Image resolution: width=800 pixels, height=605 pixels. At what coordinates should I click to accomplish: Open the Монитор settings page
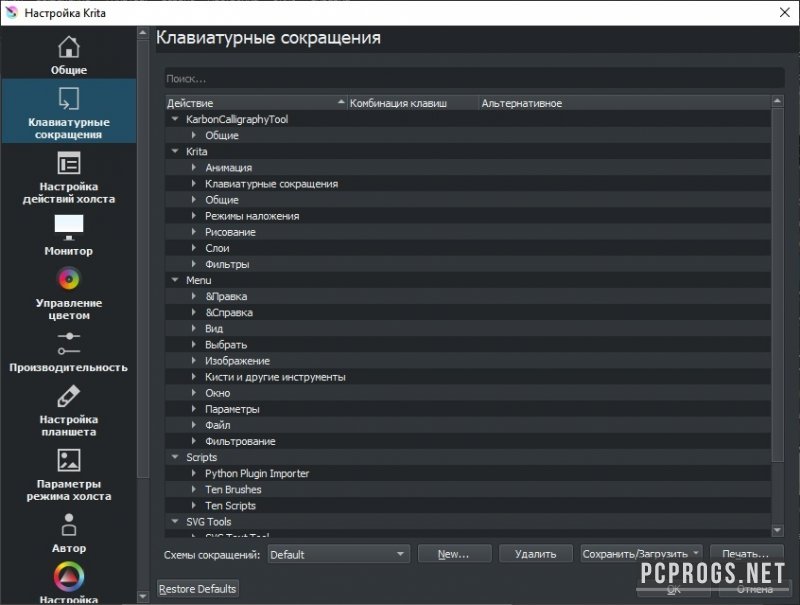(68, 235)
